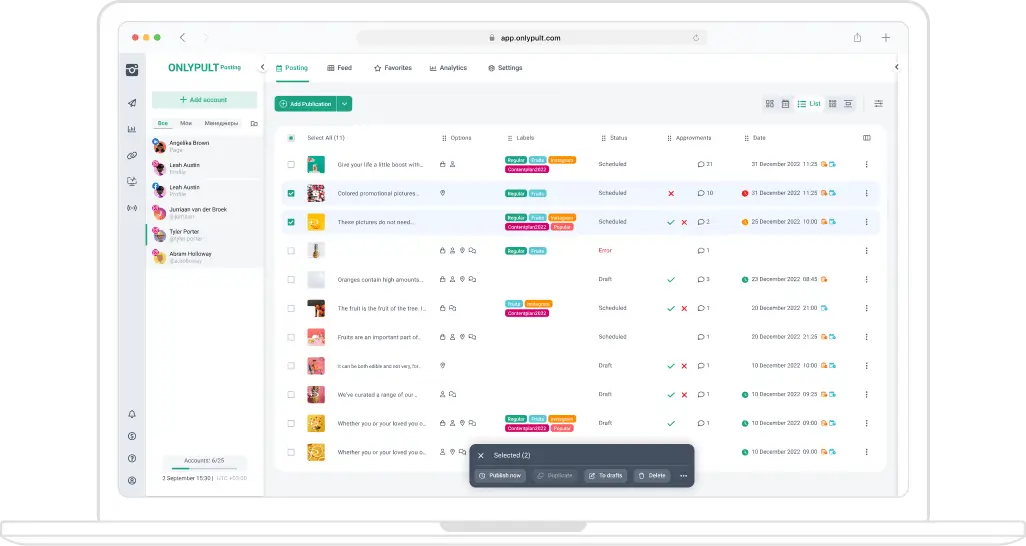Click the Add account button
The width and height of the screenshot is (1026, 546).
click(204, 100)
